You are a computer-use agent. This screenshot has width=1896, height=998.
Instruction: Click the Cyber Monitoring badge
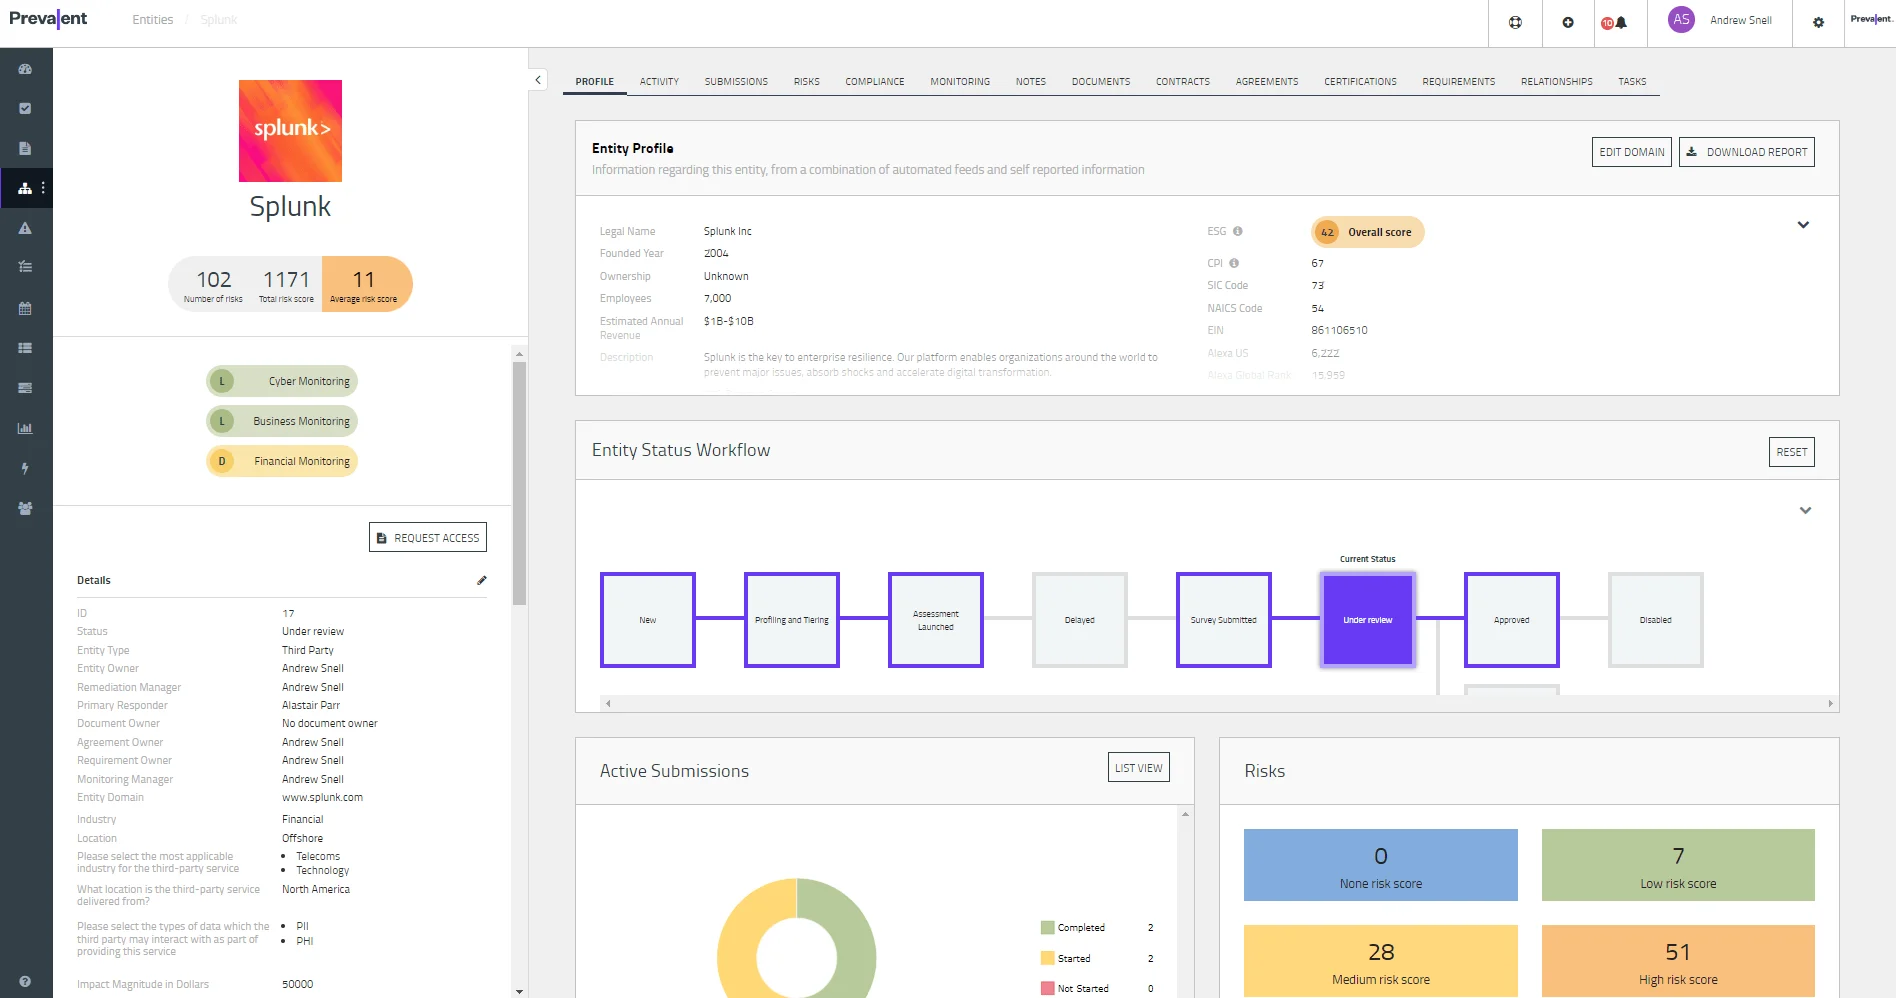tap(282, 381)
